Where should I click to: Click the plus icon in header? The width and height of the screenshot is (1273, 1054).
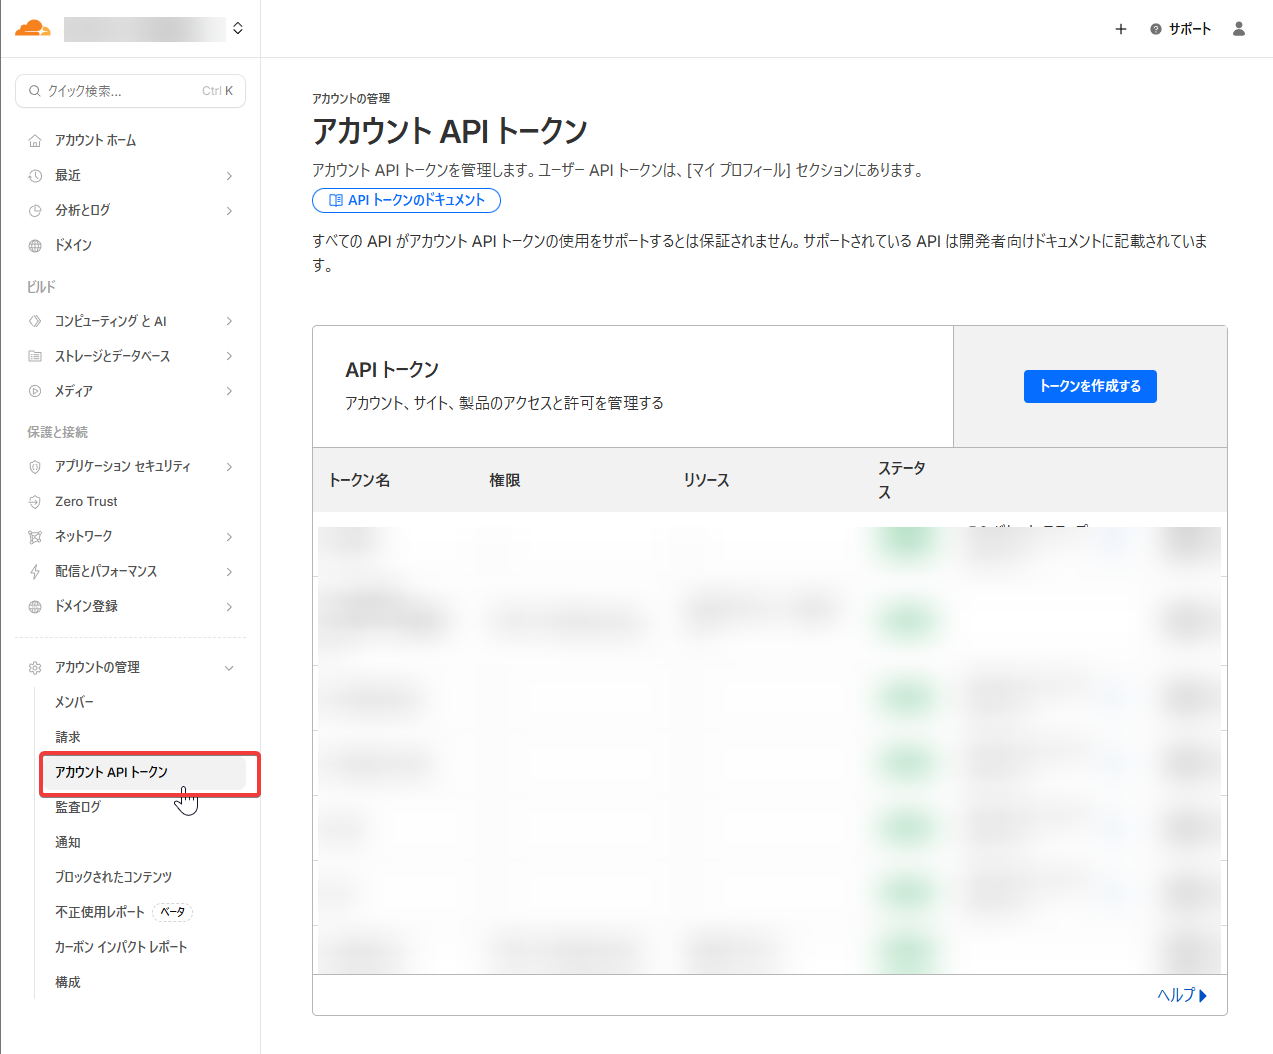pos(1120,29)
